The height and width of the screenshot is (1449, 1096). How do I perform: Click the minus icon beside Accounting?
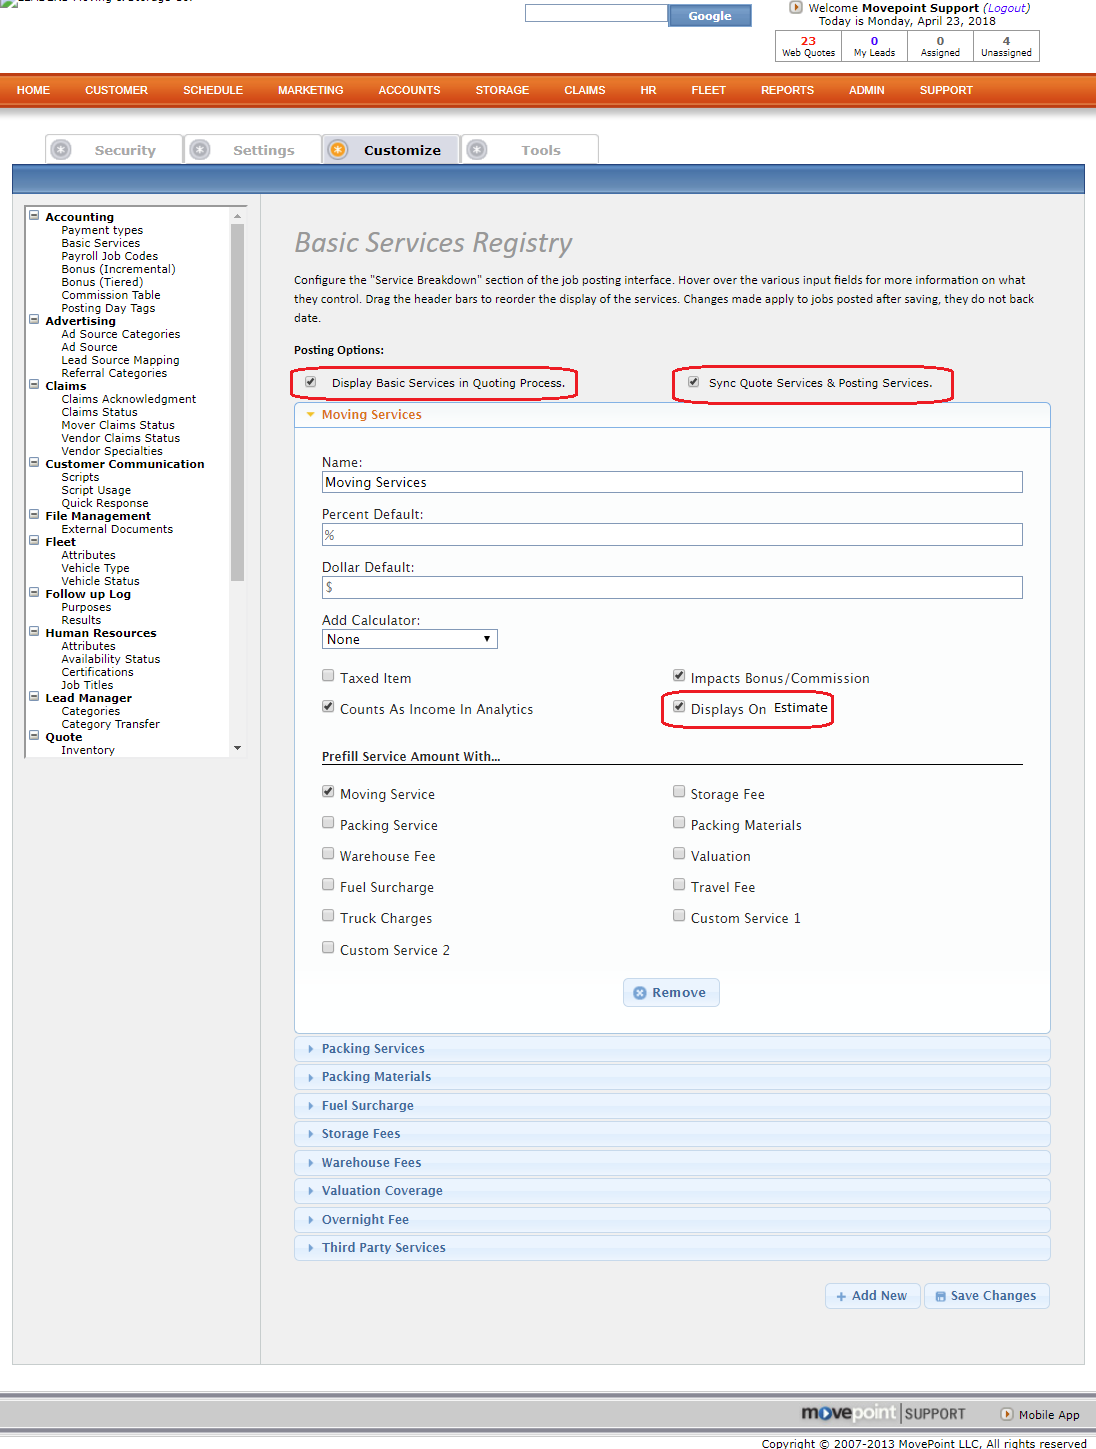coord(34,216)
